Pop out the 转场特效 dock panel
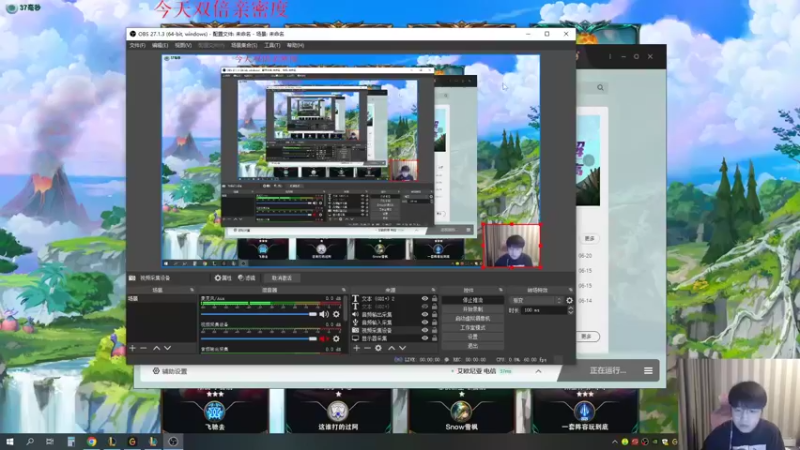 click(x=570, y=290)
